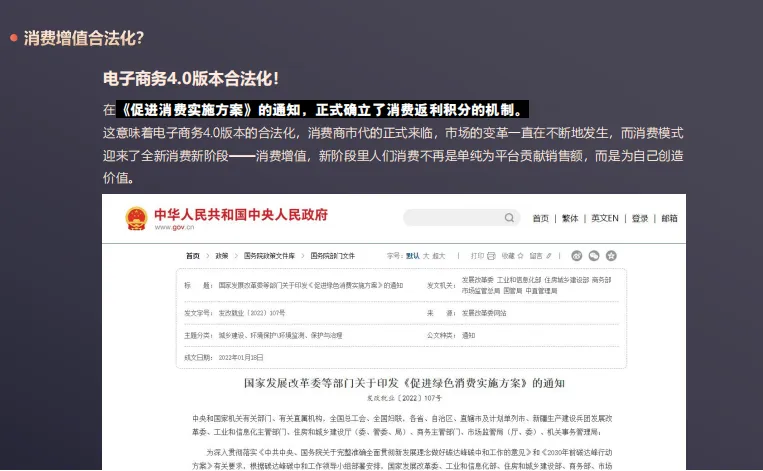The height and width of the screenshot is (471, 763).
Task: Click the 首页 breadcrumb
Action: pos(193,256)
